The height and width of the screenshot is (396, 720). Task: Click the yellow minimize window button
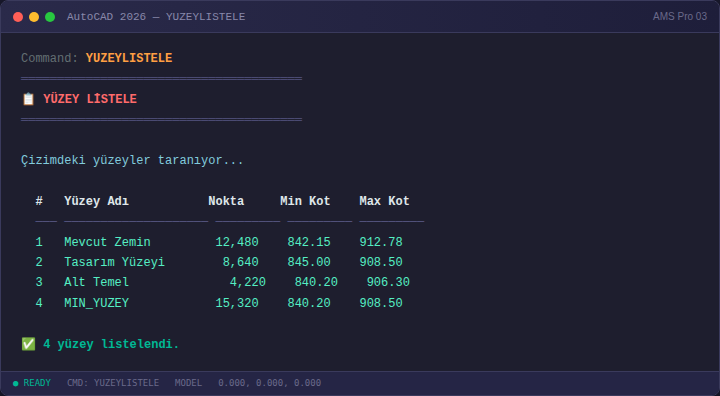click(34, 17)
